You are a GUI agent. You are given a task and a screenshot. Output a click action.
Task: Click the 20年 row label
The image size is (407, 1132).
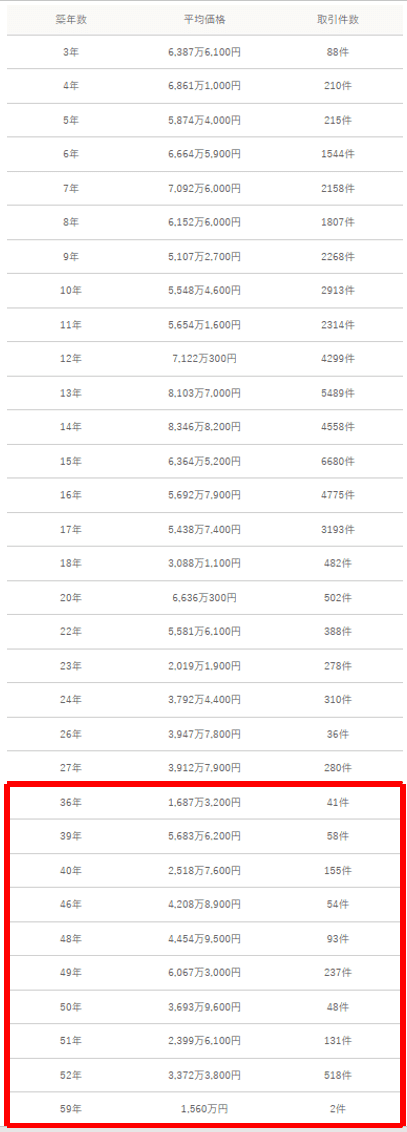pos(71,597)
